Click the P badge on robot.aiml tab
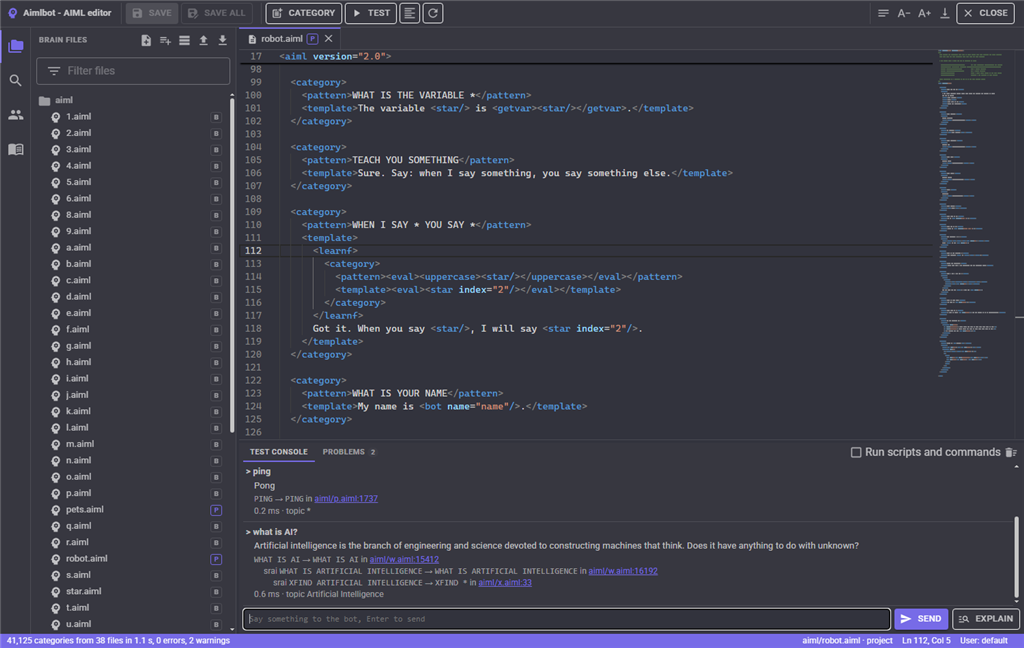 313,39
